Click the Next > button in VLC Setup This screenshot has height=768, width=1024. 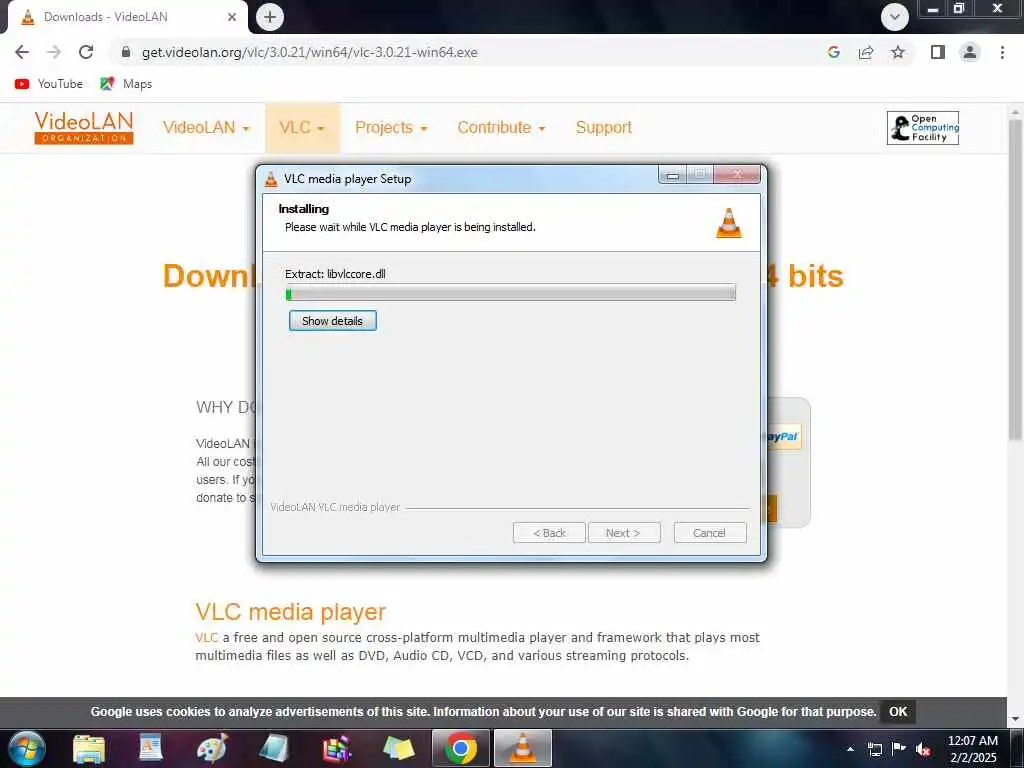[624, 533]
